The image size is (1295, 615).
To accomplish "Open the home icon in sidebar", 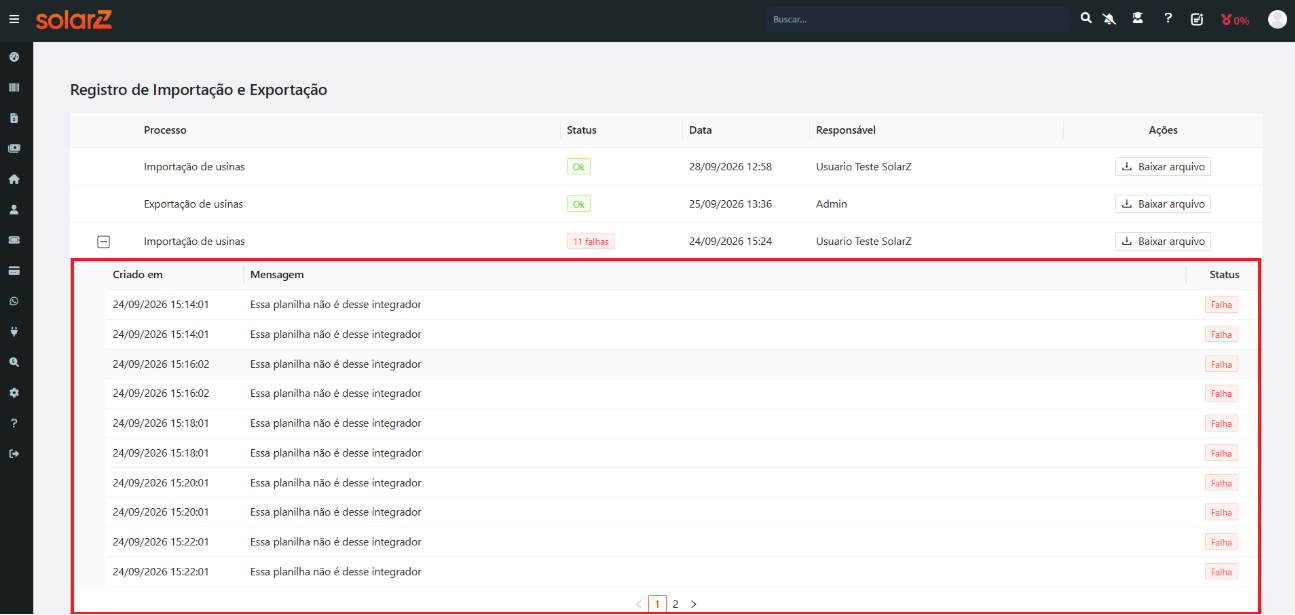I will [14, 179].
